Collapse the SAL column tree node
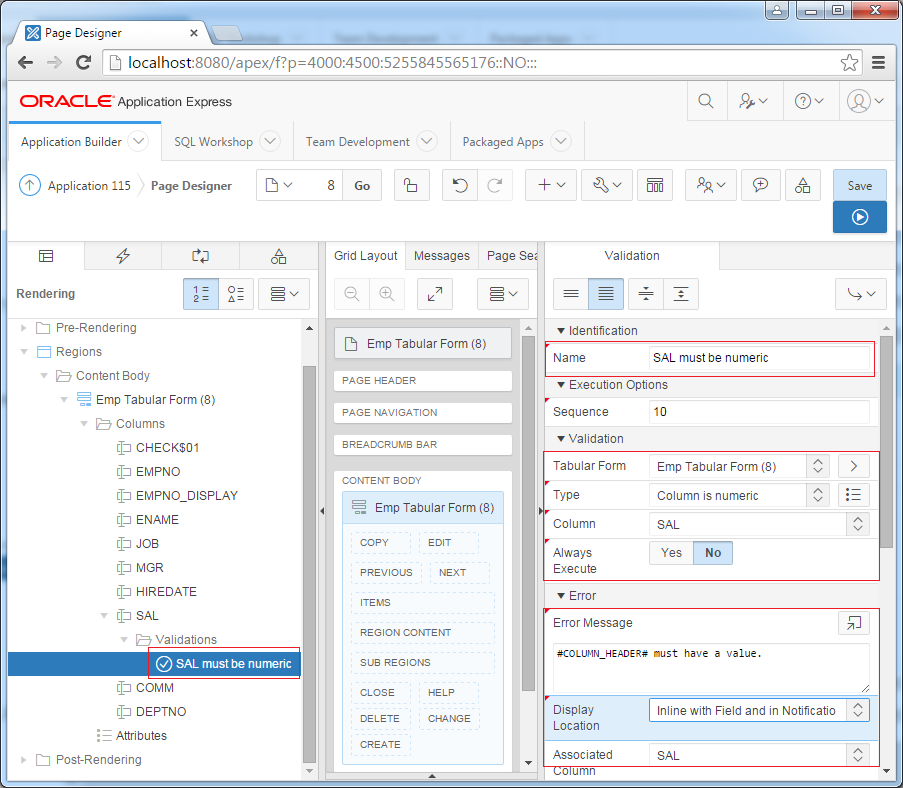903x788 pixels. [104, 616]
